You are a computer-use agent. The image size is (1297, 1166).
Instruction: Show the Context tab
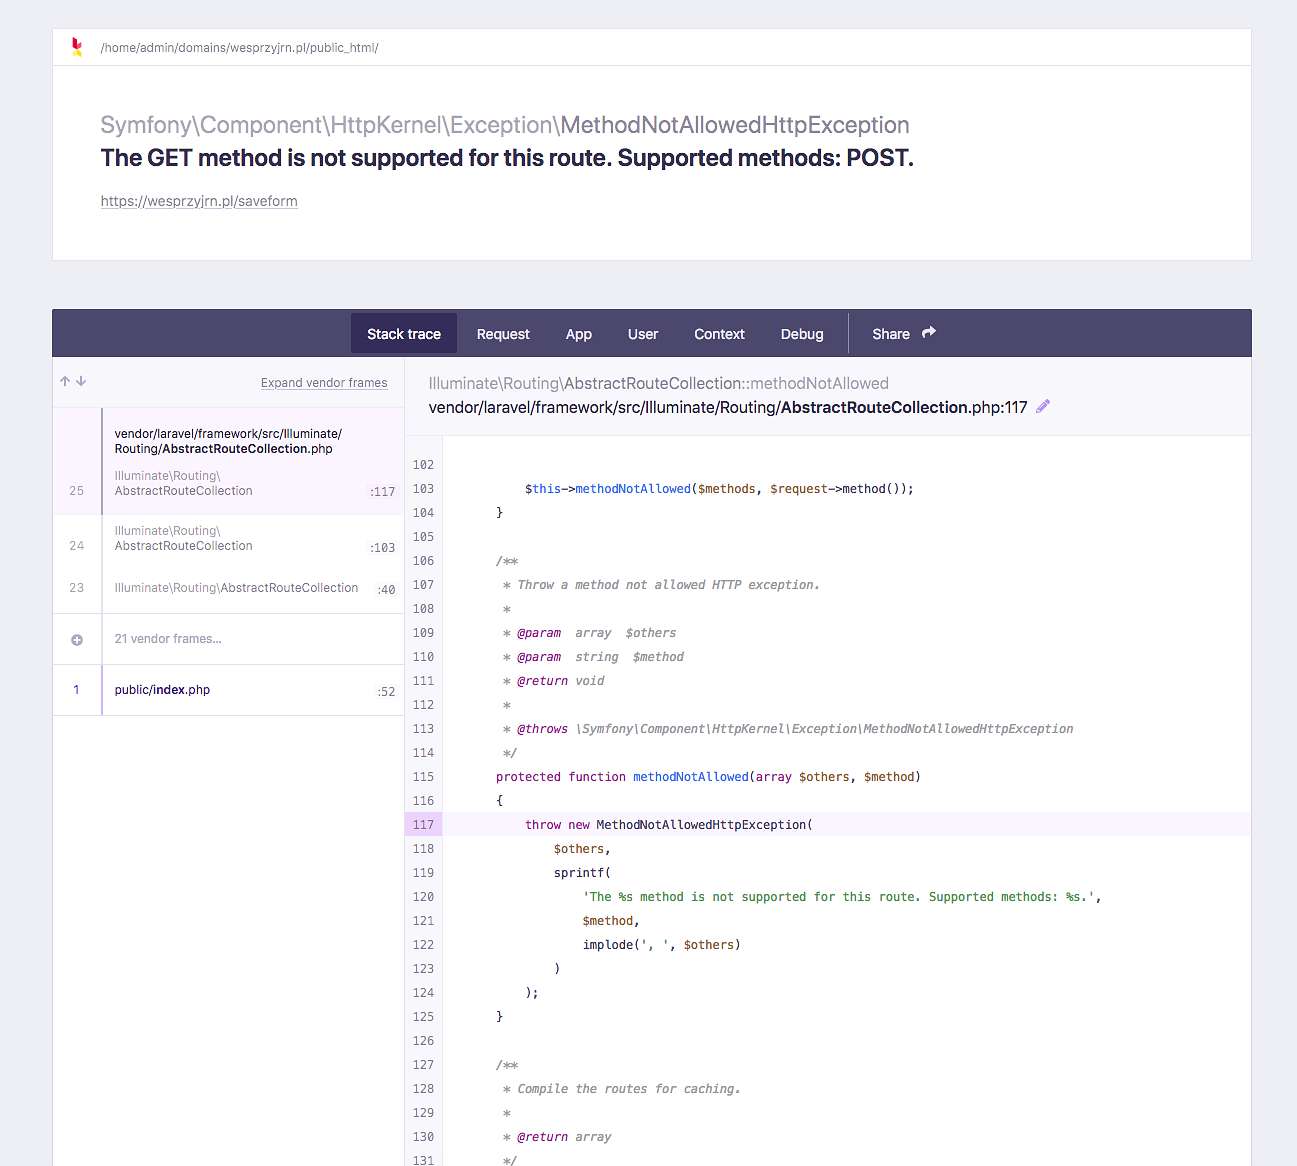click(720, 333)
